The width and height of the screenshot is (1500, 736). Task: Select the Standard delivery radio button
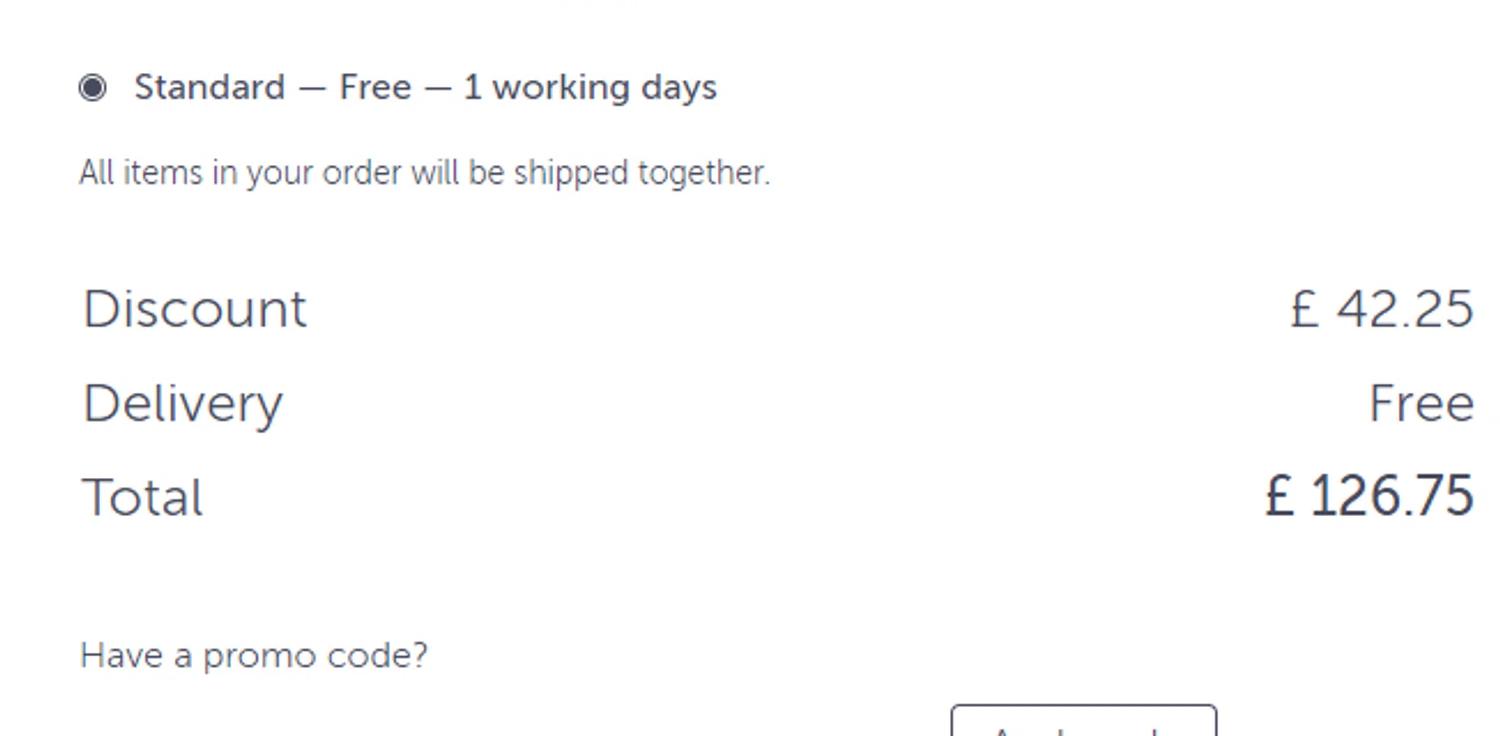pyautogui.click(x=93, y=88)
